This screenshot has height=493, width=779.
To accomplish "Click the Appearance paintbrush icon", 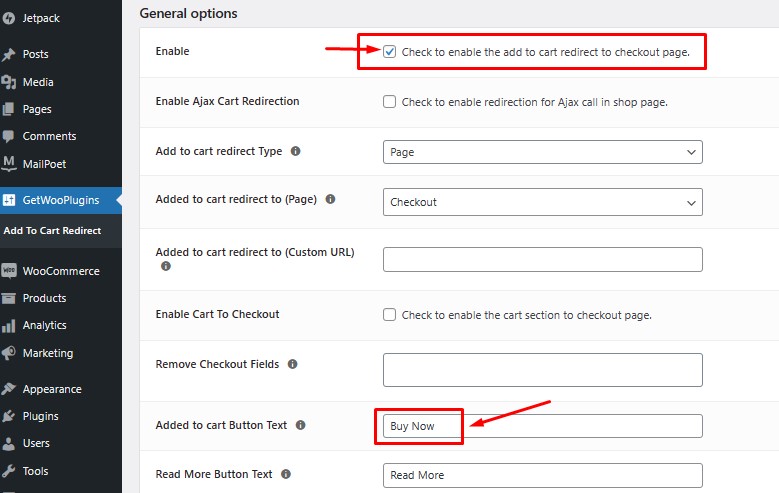I will [x=9, y=389].
